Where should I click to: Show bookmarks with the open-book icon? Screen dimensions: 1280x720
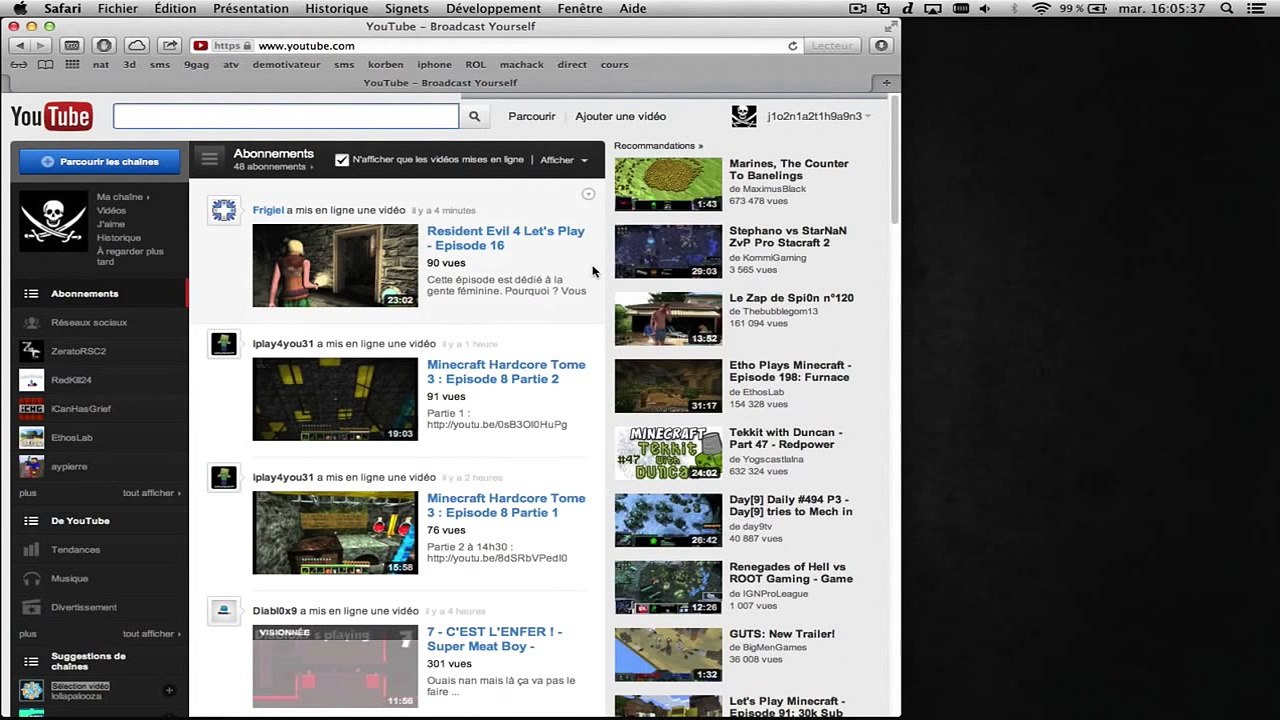point(45,65)
